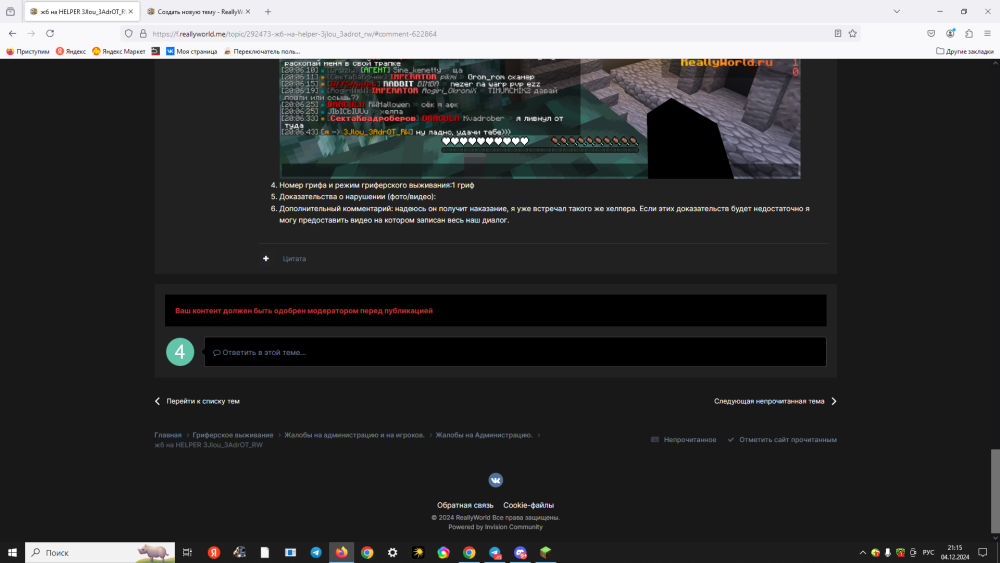Open the 'Моя страница' VK bookmark
1000x563 pixels.
tap(191, 52)
